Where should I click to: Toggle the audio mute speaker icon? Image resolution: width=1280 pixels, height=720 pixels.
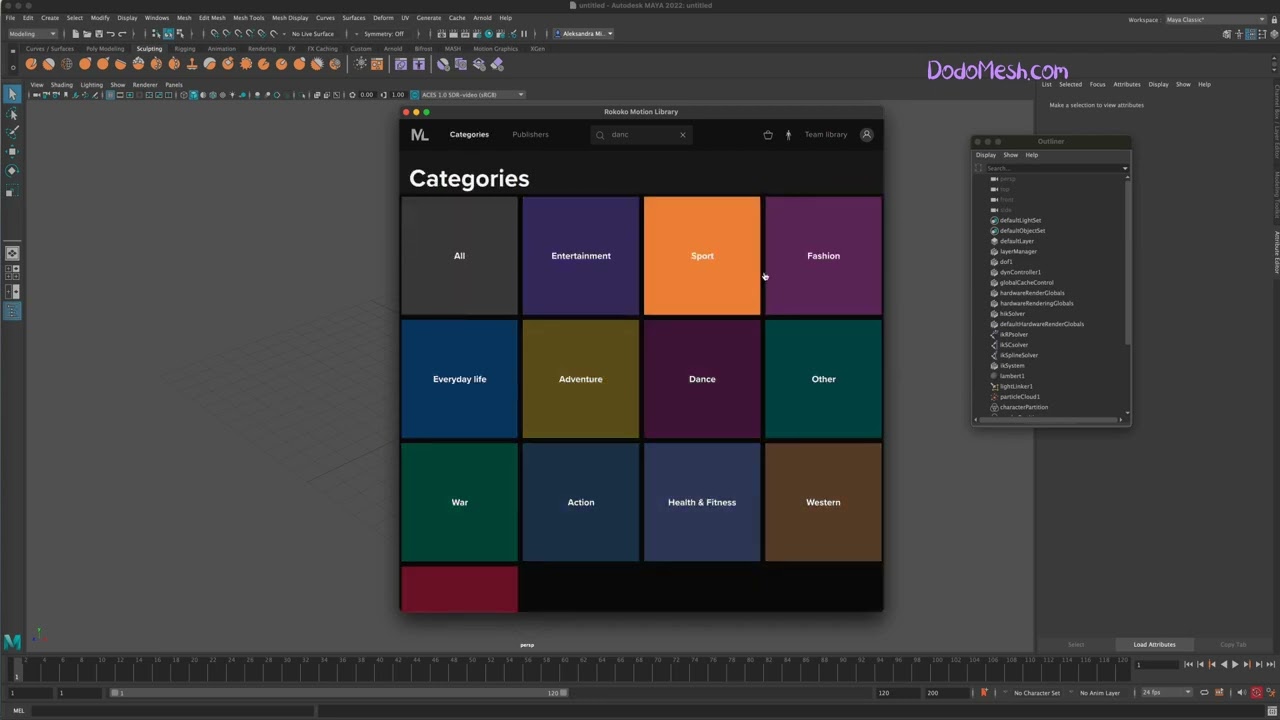(x=1242, y=692)
